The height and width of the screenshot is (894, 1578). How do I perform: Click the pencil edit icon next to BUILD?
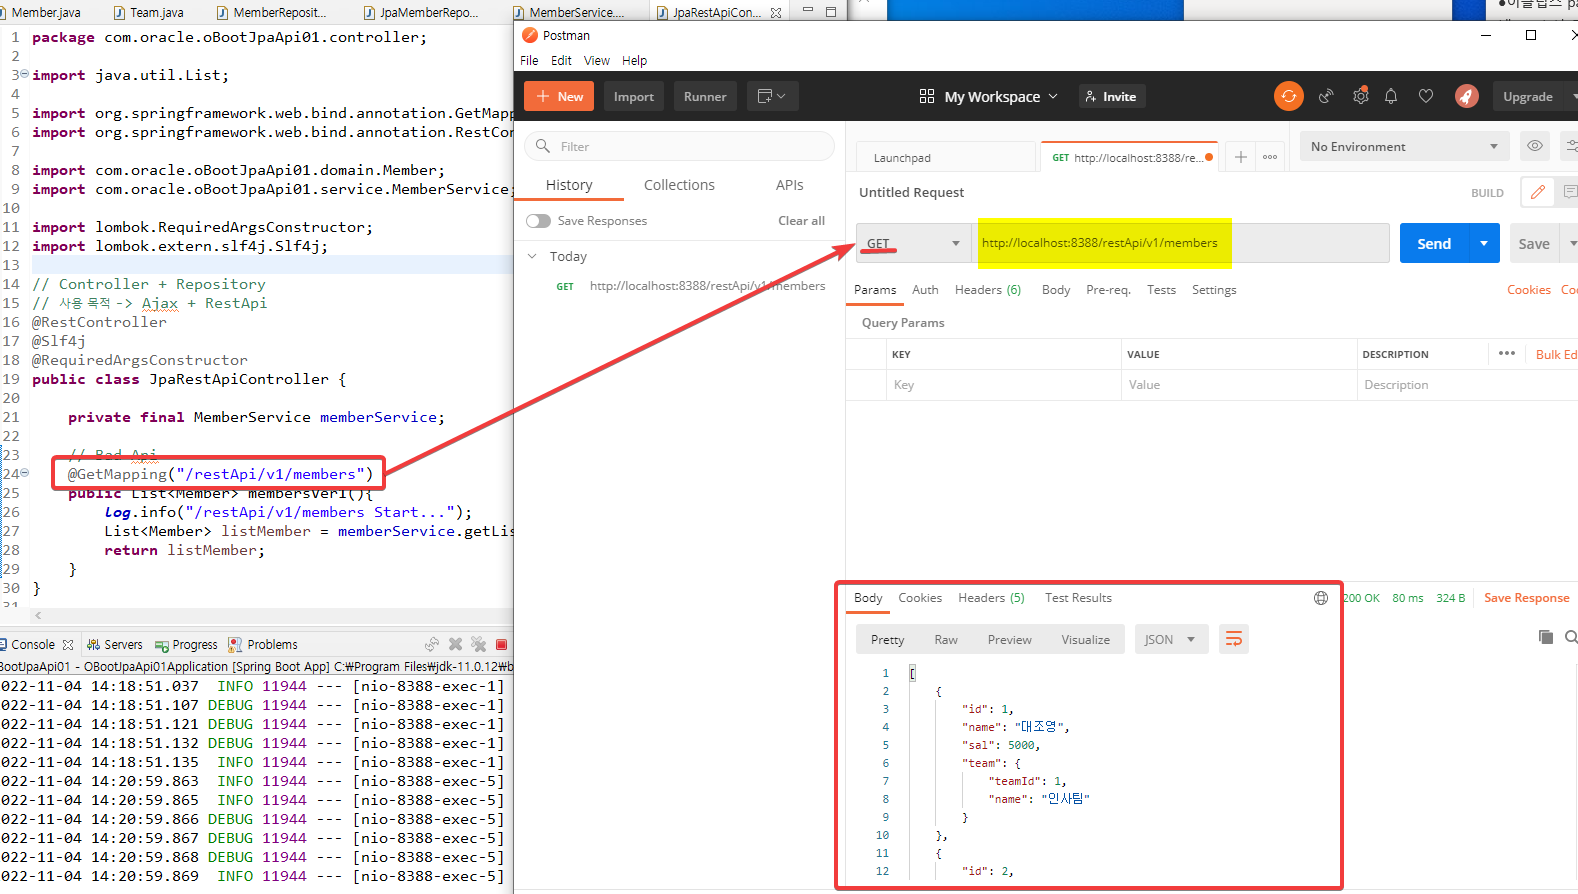(x=1538, y=192)
